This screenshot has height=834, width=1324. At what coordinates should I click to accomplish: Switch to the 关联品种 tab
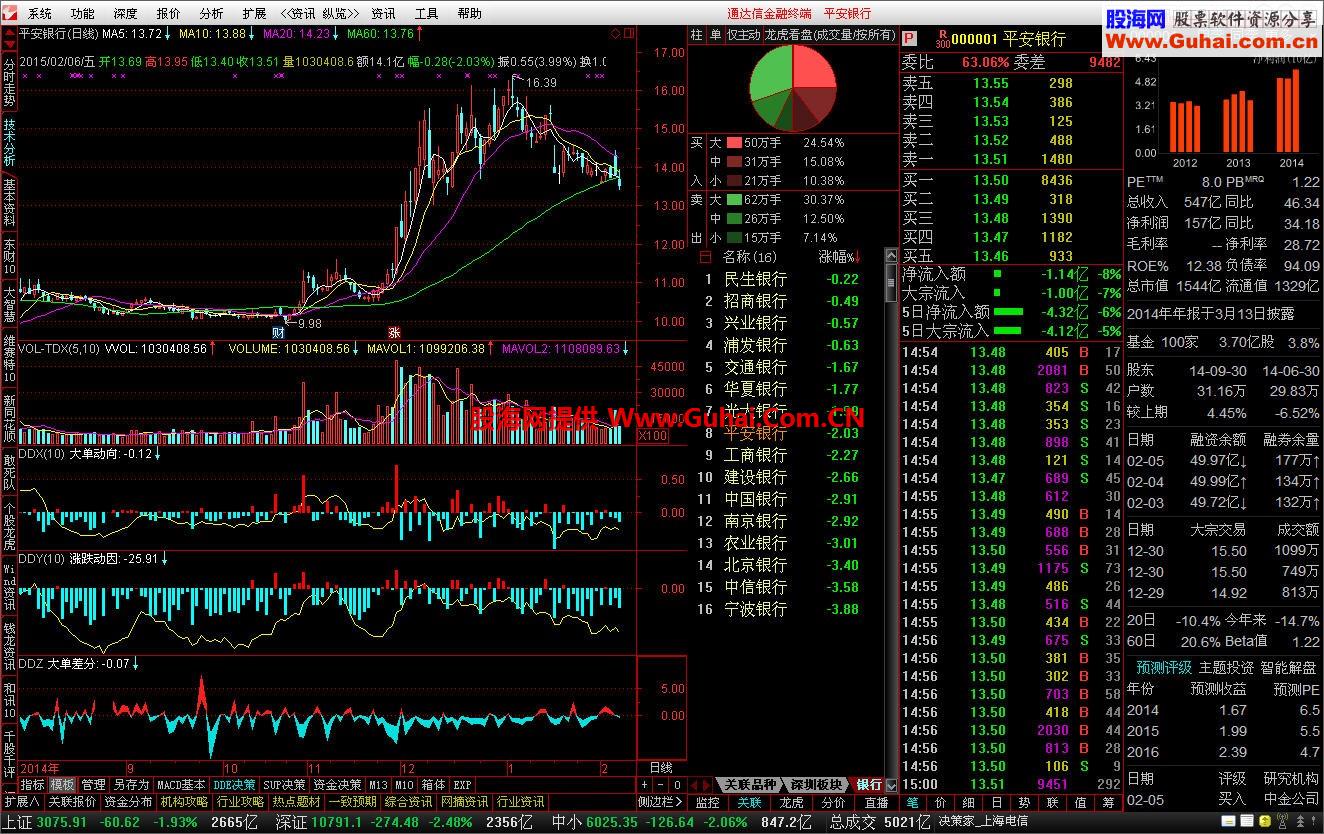click(750, 785)
